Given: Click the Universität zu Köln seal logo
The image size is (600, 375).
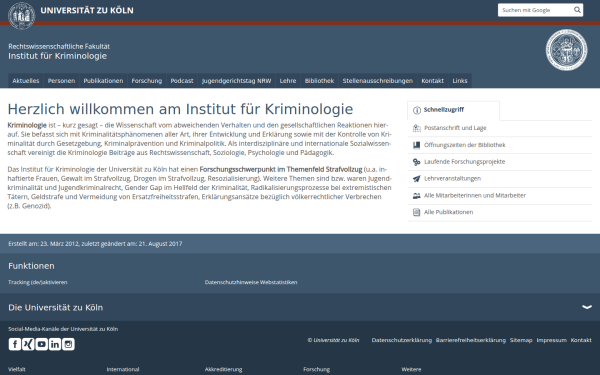Looking at the screenshot, I should [x=21, y=16].
